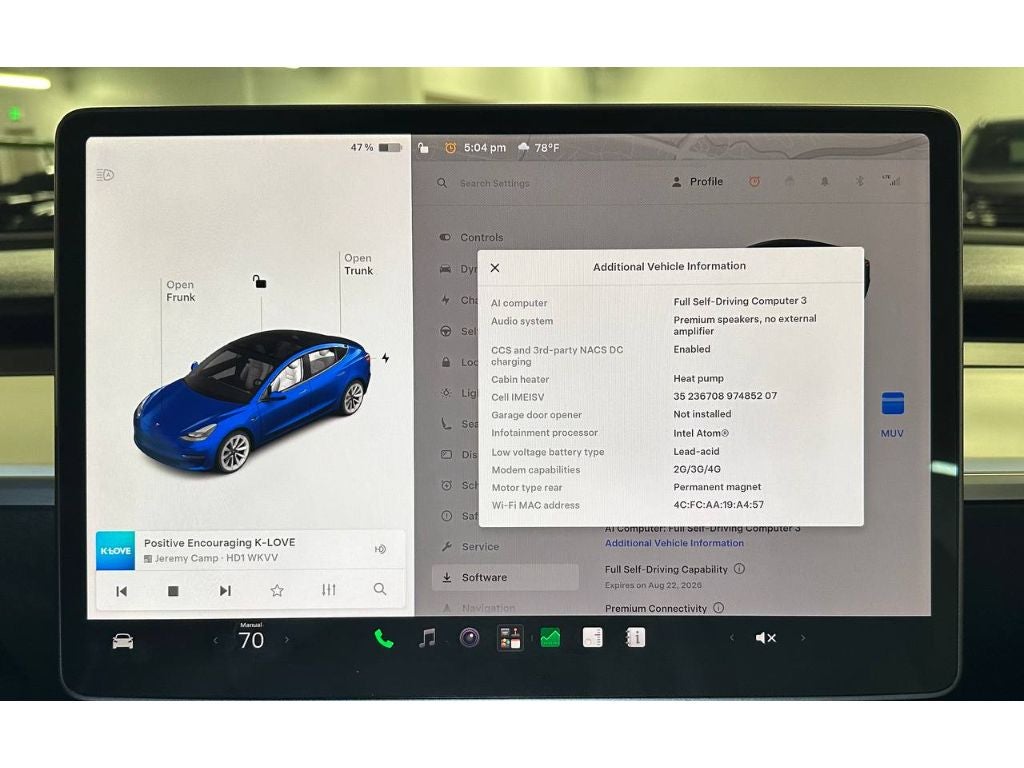Open the Toybox arcade app icon
This screenshot has width=1024, height=768.
click(509, 637)
